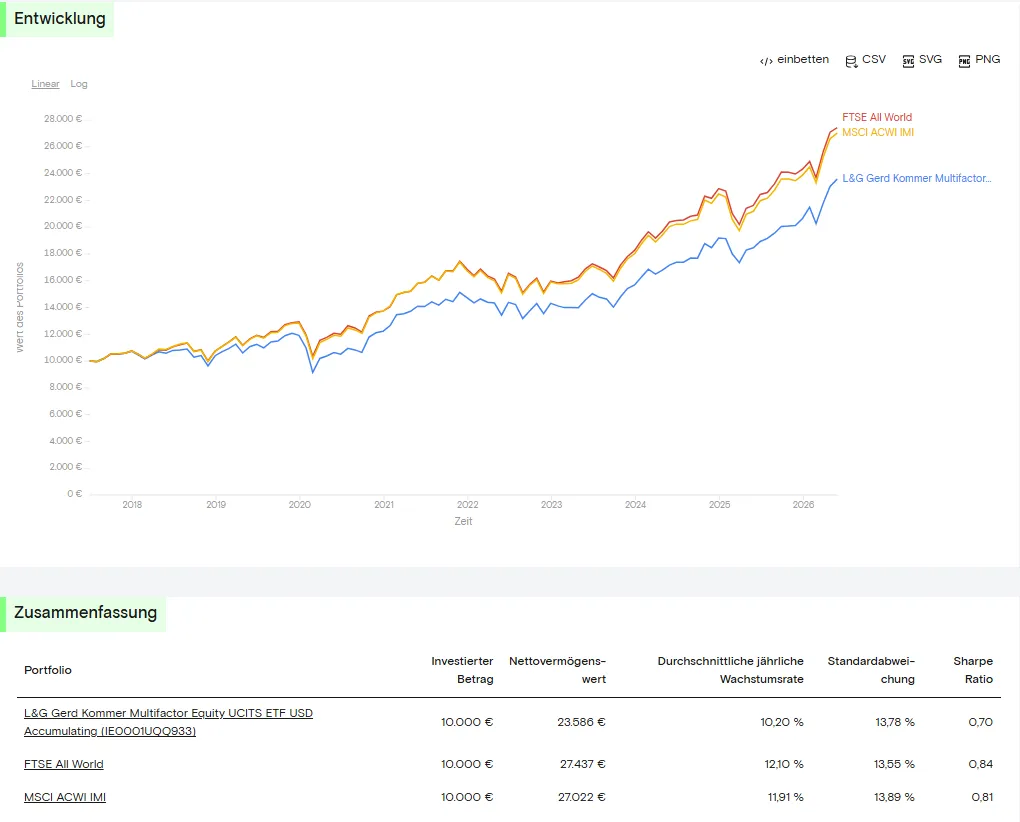Click the Investierter Betrag column header
Image resolution: width=1020 pixels, height=822 pixels.
pos(462,670)
